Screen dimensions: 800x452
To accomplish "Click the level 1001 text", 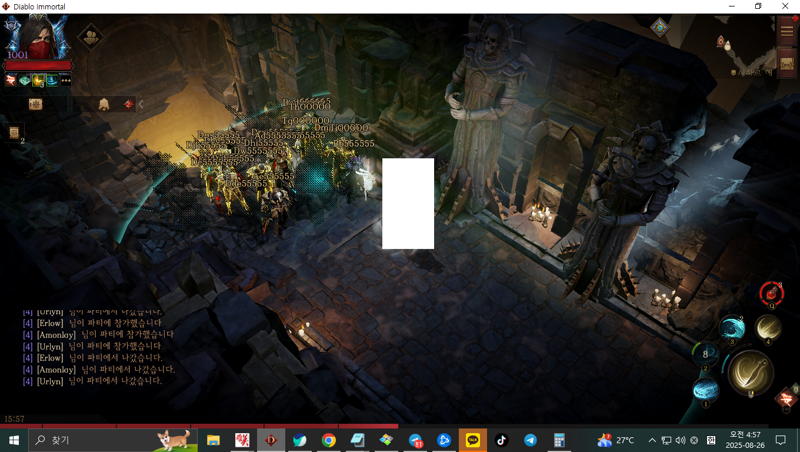I will 17,55.
